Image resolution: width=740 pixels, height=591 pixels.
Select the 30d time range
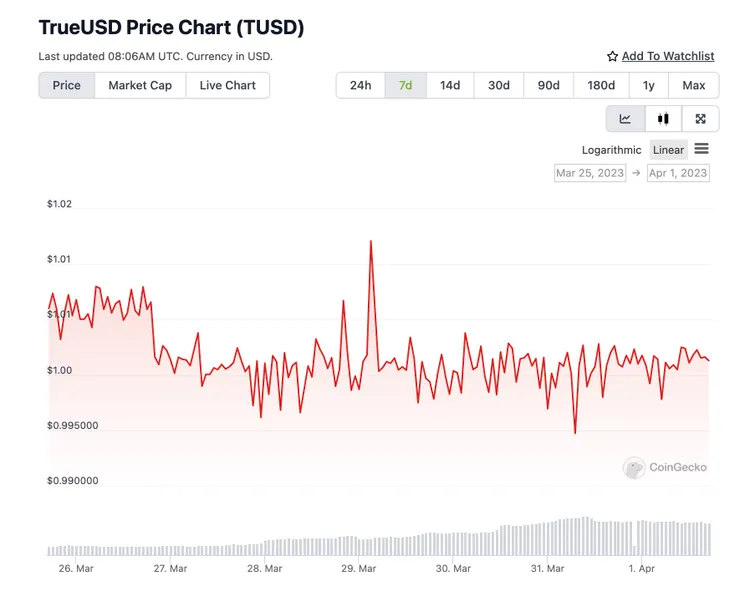499,86
